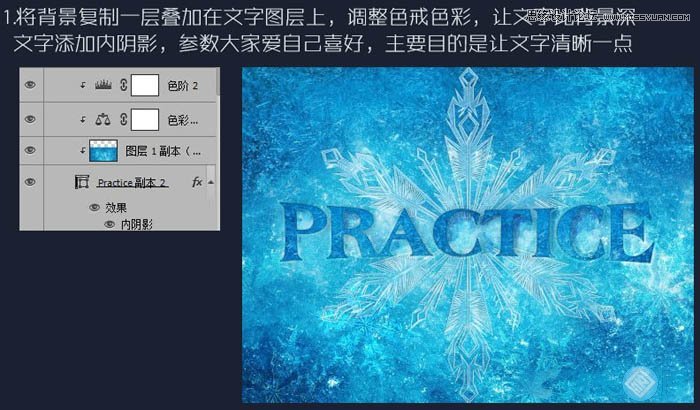Click the fx icon on Practice 副本 2

coord(197,183)
